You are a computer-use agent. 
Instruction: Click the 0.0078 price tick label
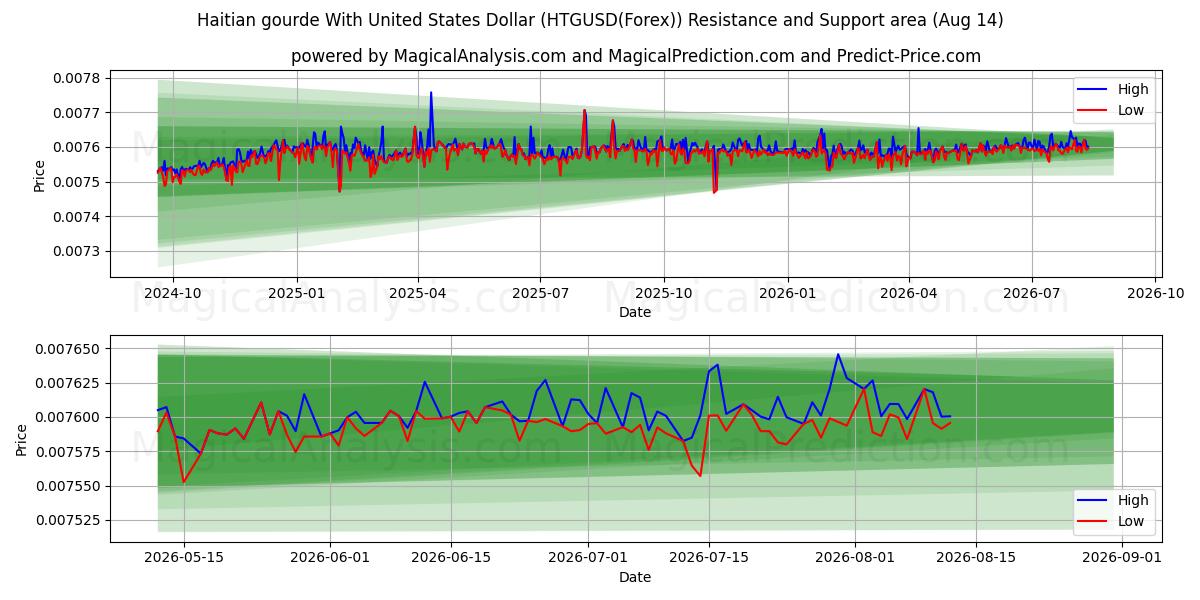click(x=75, y=78)
